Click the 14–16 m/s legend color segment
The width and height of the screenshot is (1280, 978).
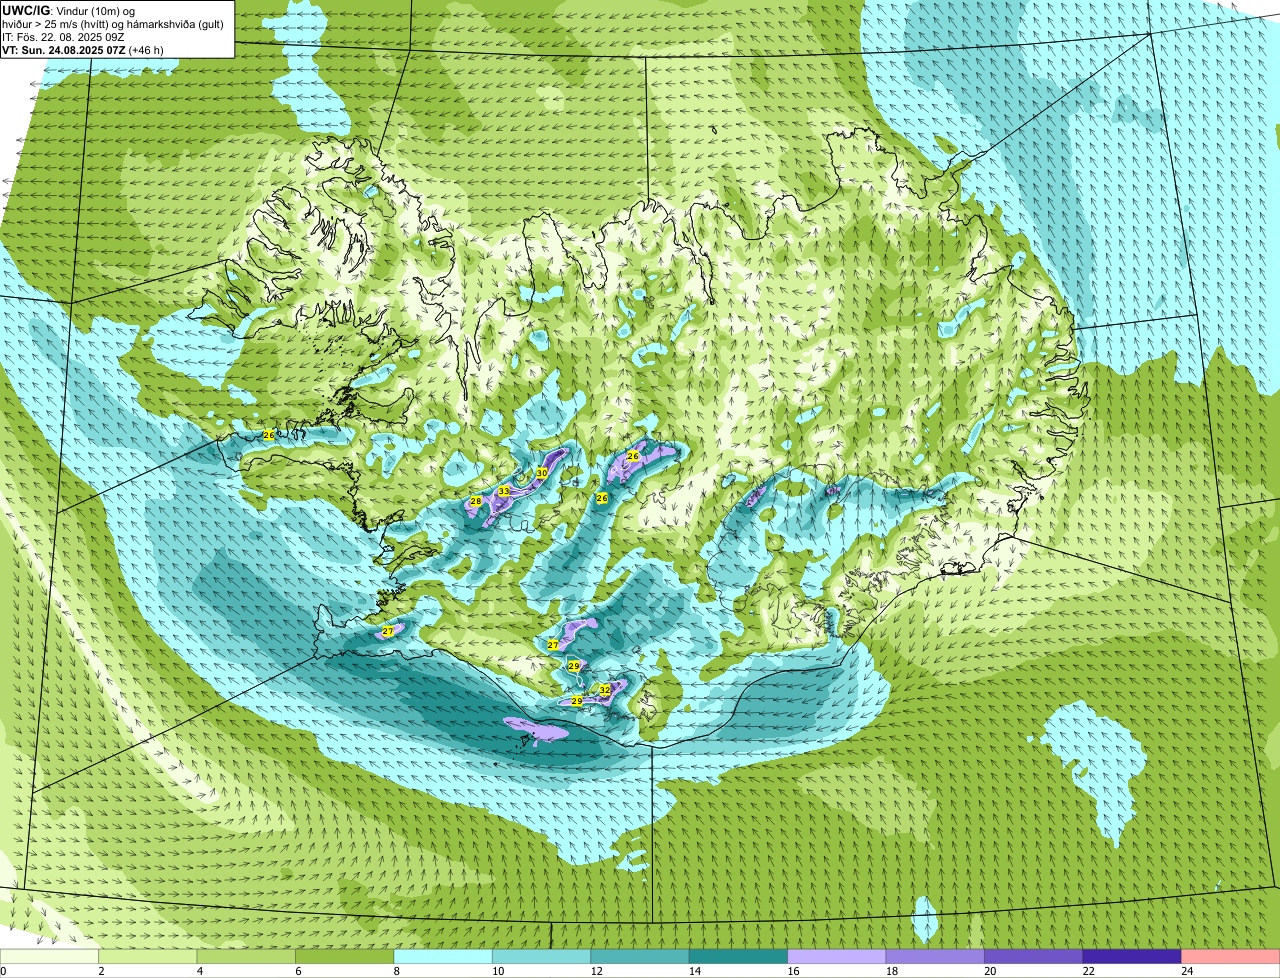739,957
